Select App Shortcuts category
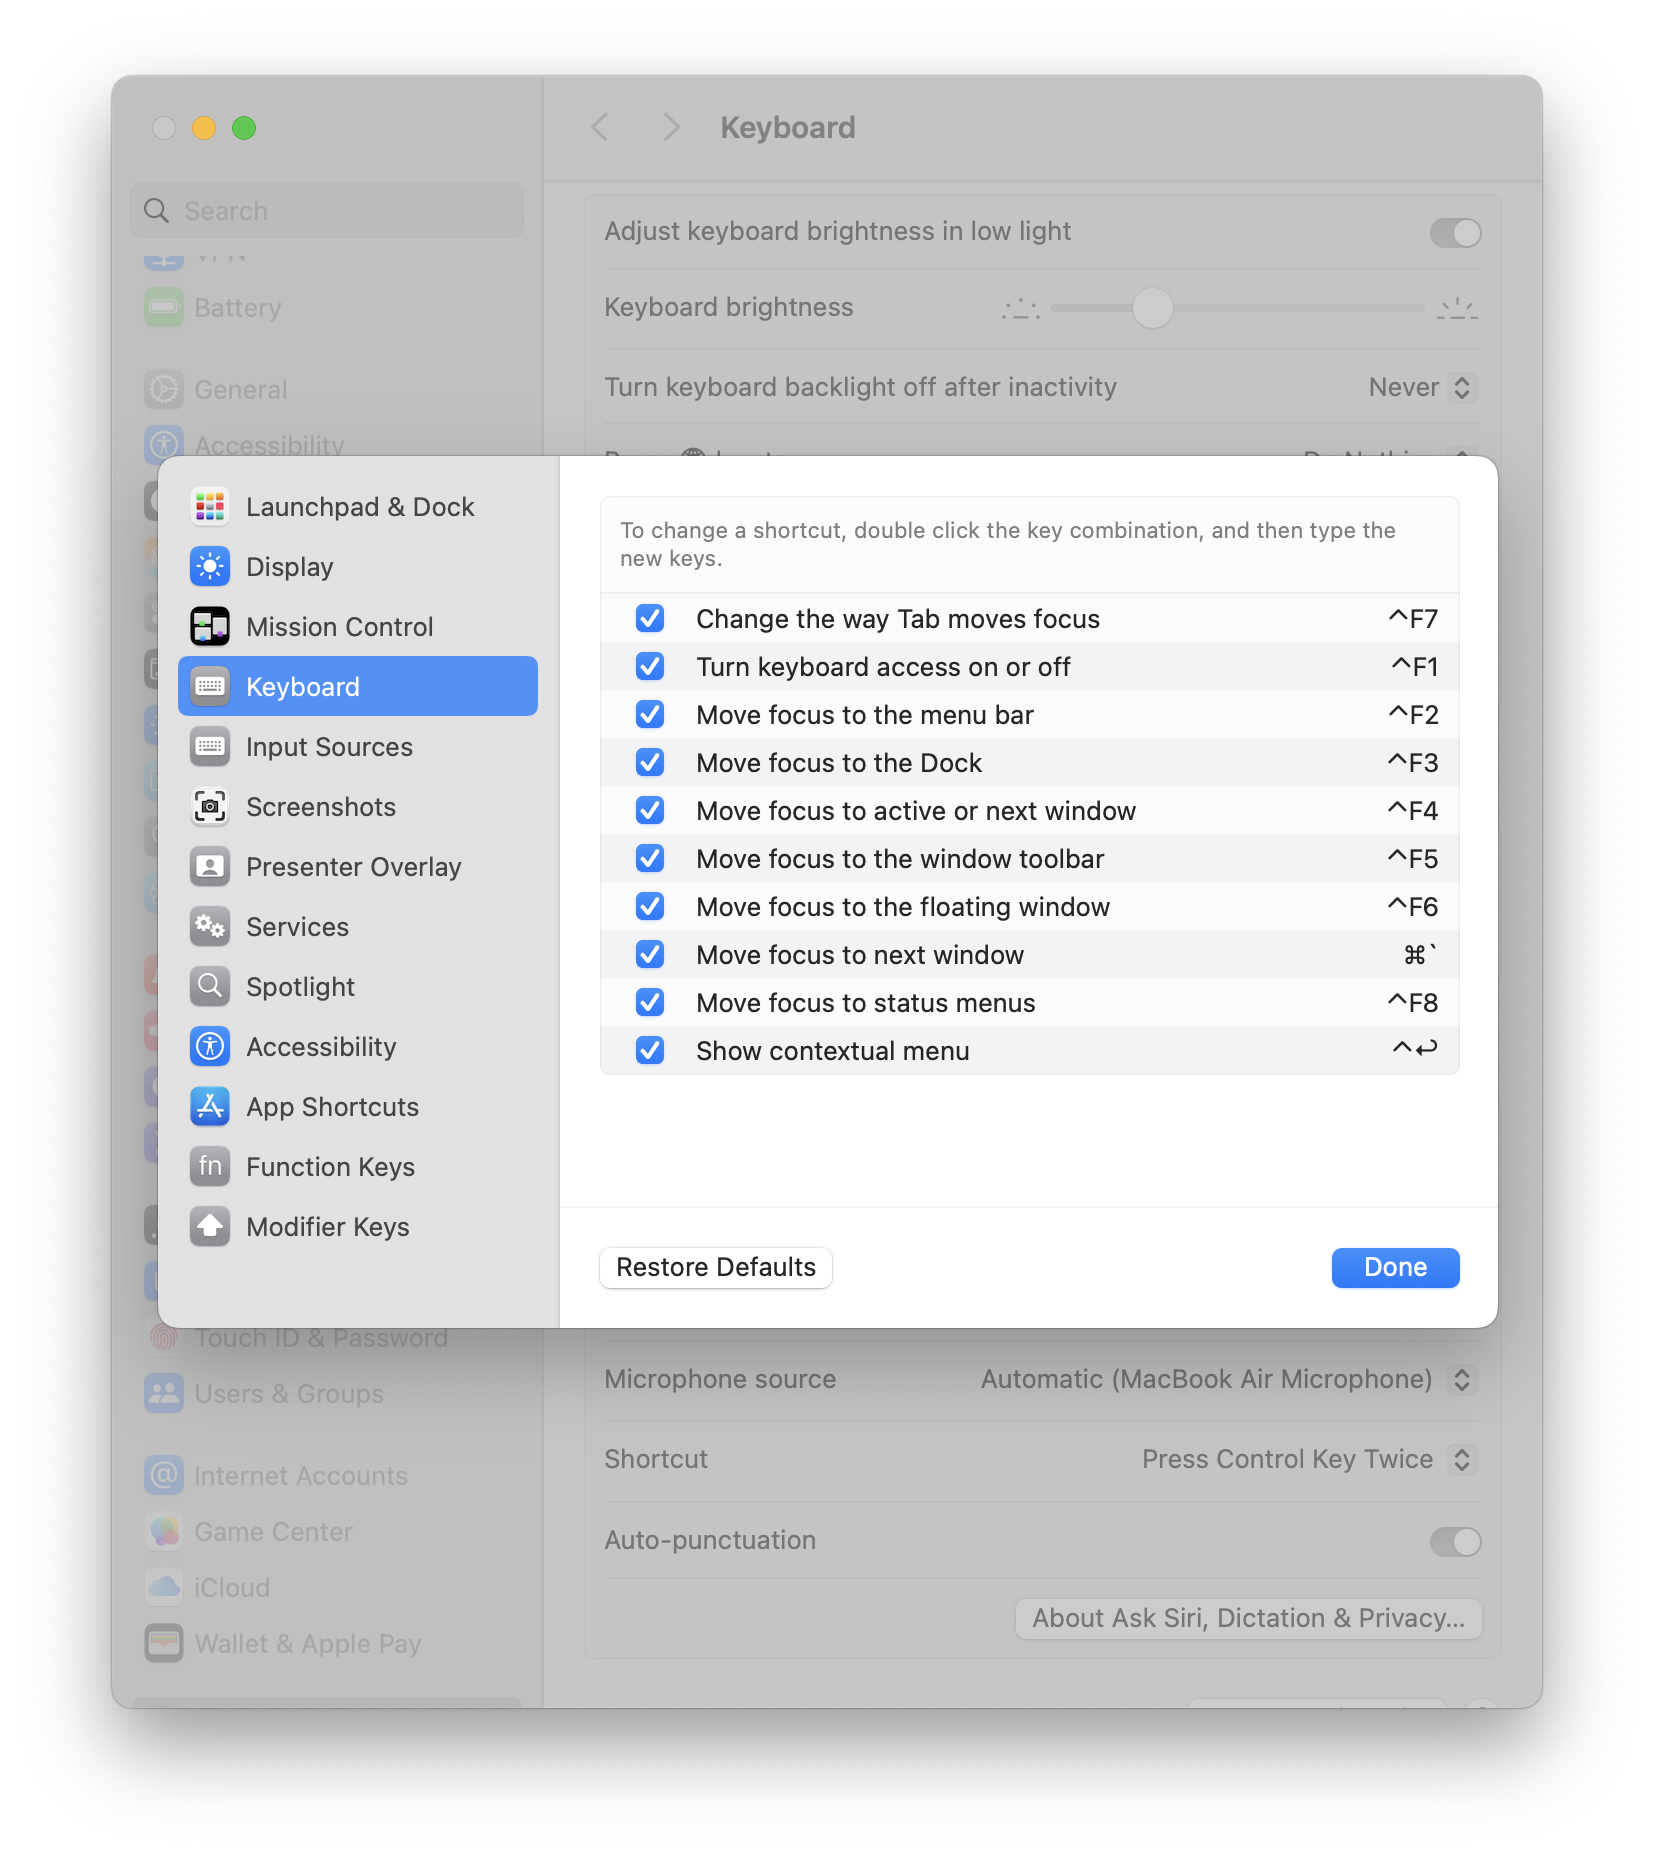Screen dimensions: 1654x1856 (x=358, y=1107)
